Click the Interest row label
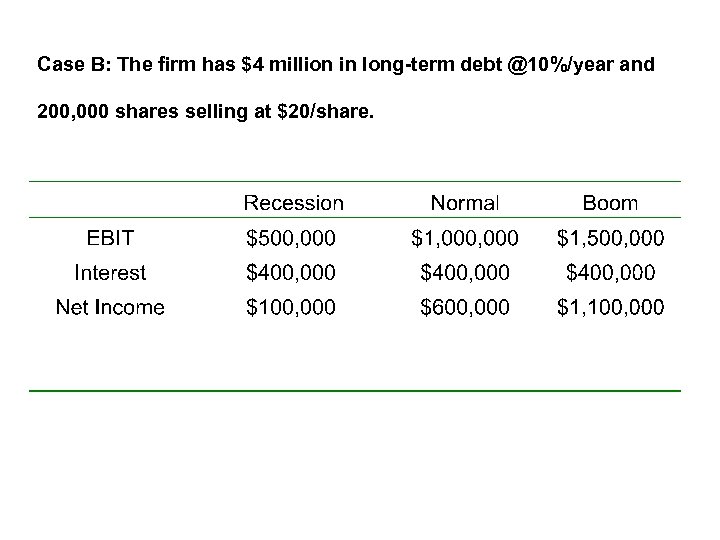This screenshot has height=540, width=720. click(110, 272)
